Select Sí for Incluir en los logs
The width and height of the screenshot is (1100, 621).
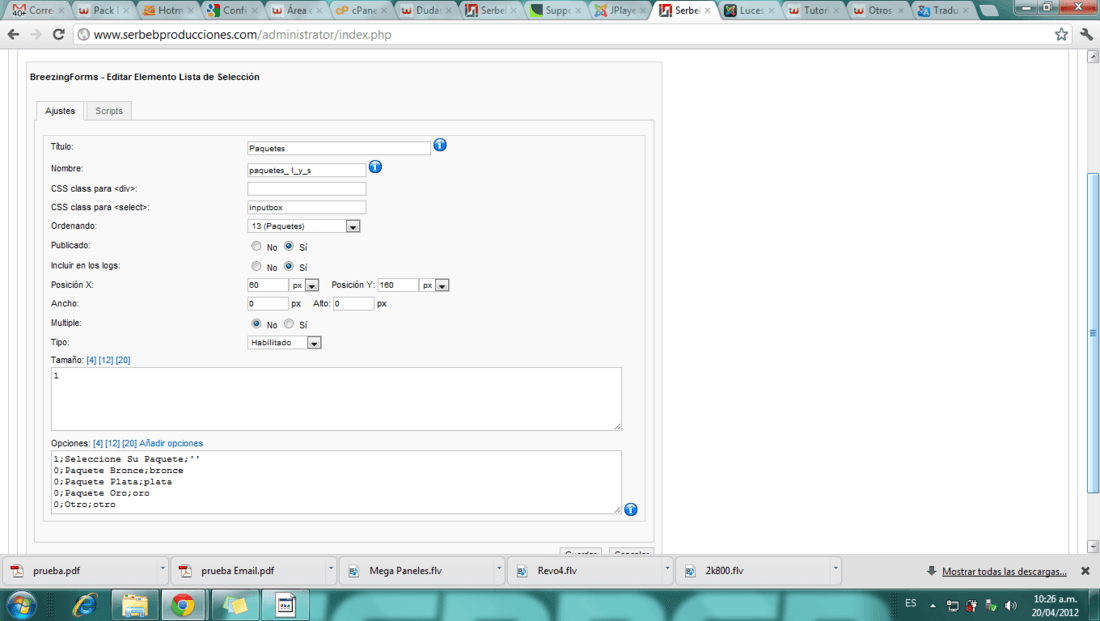pyautogui.click(x=288, y=267)
